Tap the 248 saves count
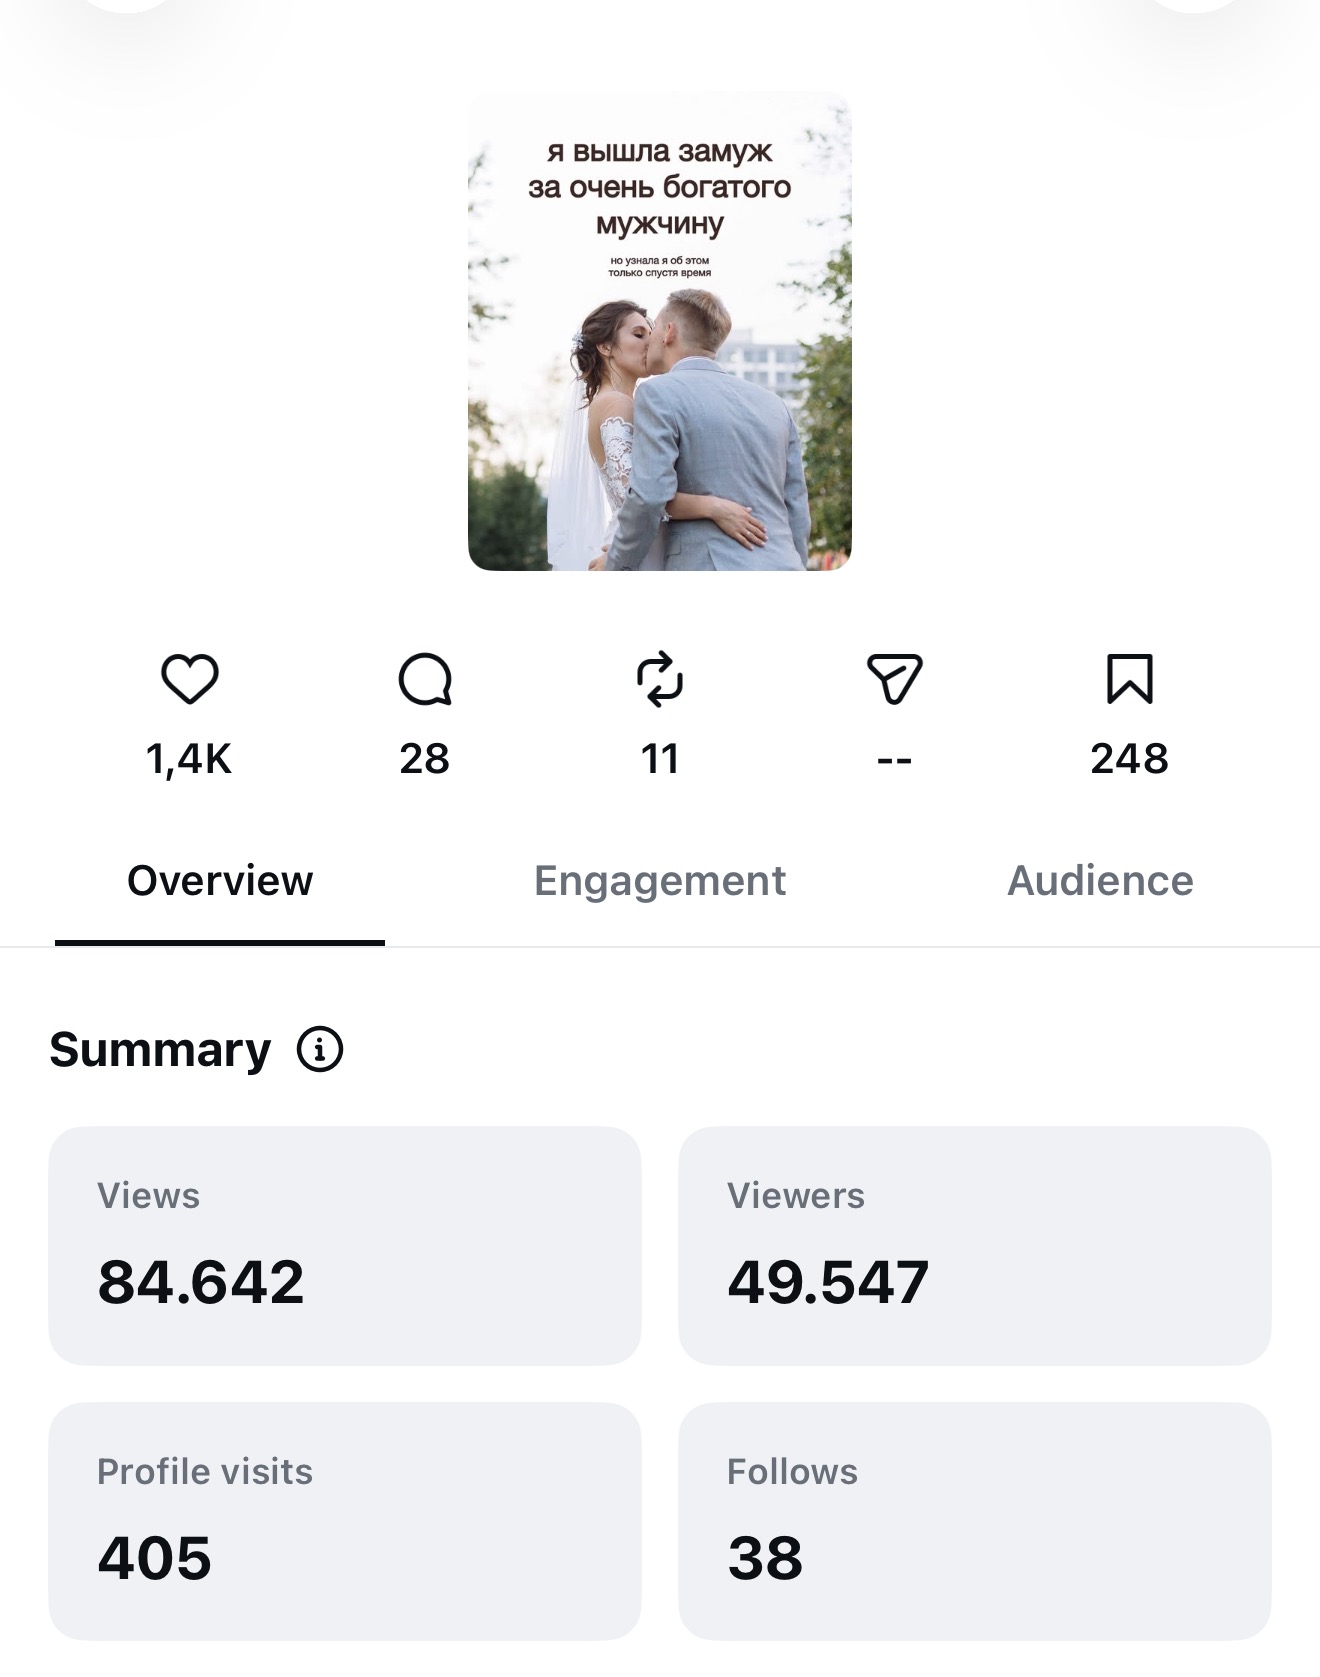The height and width of the screenshot is (1677, 1320). 1130,759
